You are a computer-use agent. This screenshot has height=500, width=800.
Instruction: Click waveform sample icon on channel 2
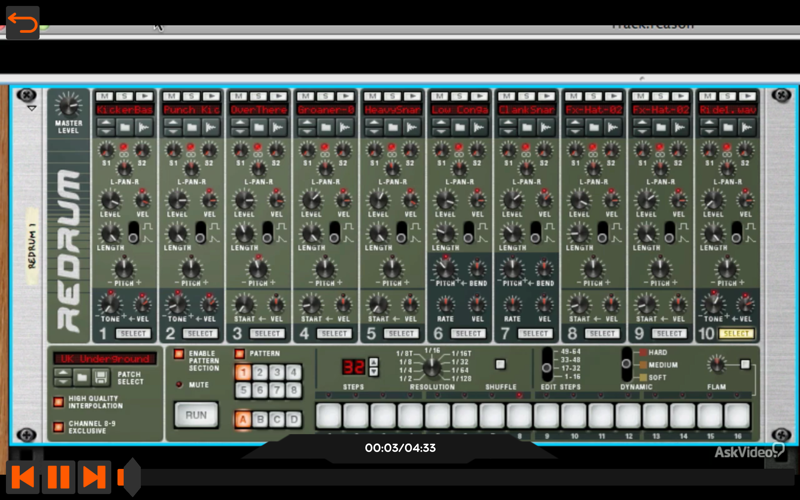point(211,127)
